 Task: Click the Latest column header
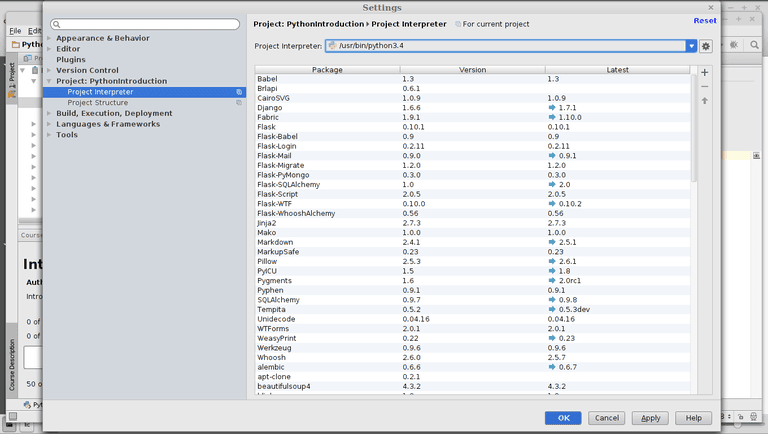[x=617, y=70]
